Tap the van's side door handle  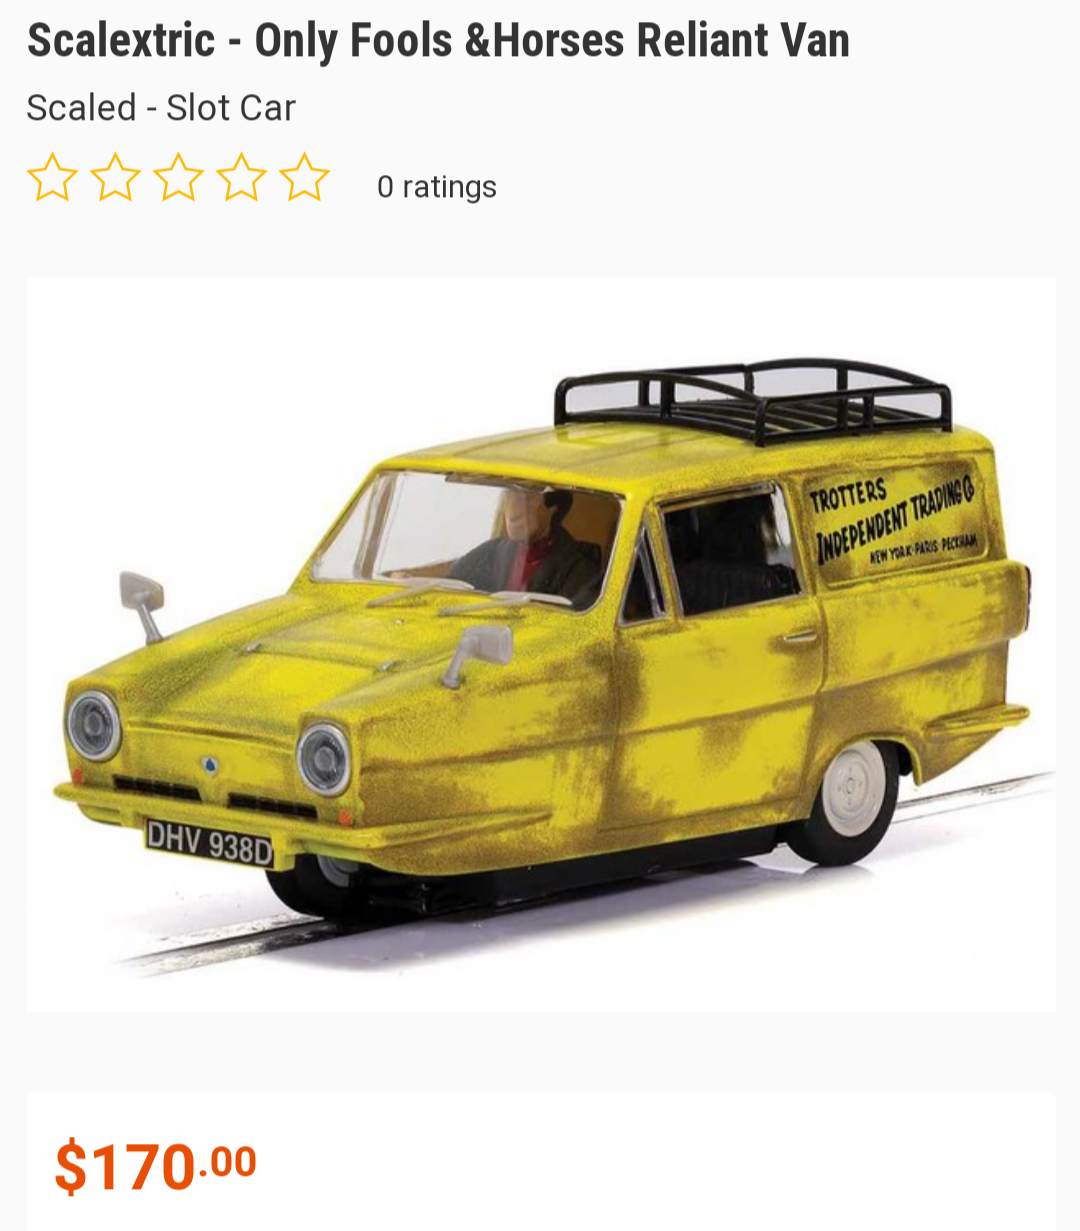click(x=800, y=635)
